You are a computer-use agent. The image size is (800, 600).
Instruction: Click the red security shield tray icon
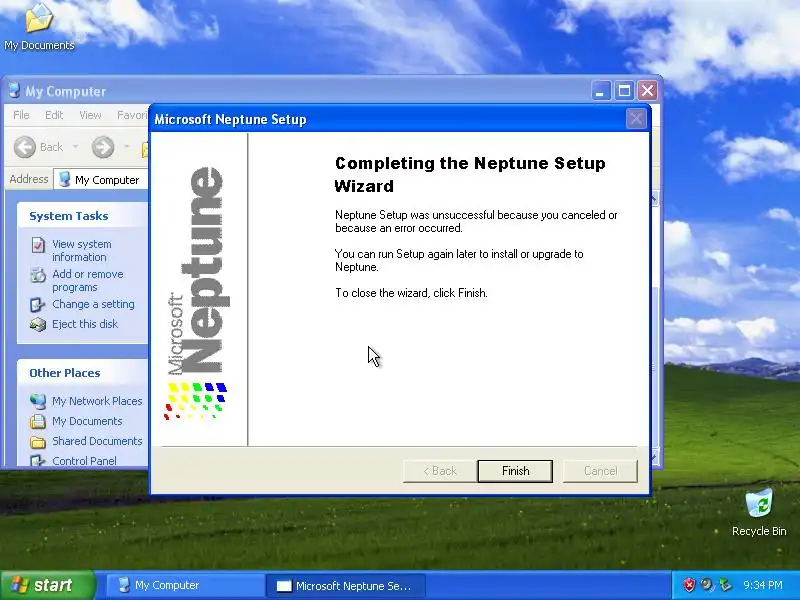point(689,585)
